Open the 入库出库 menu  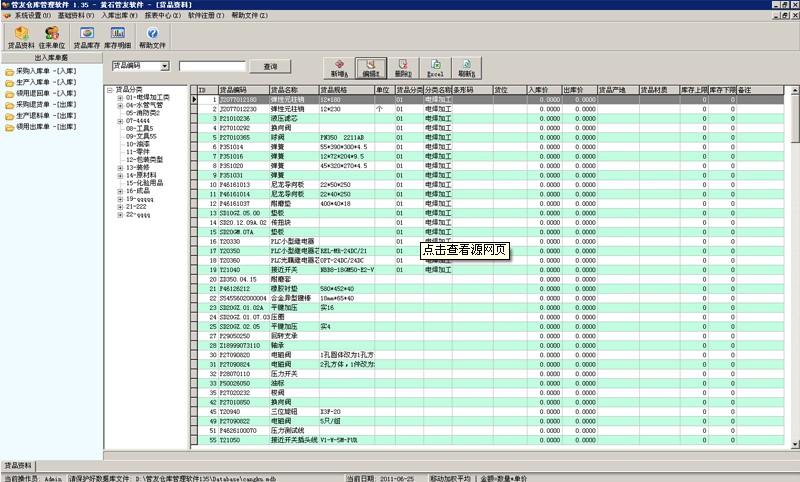click(x=119, y=15)
